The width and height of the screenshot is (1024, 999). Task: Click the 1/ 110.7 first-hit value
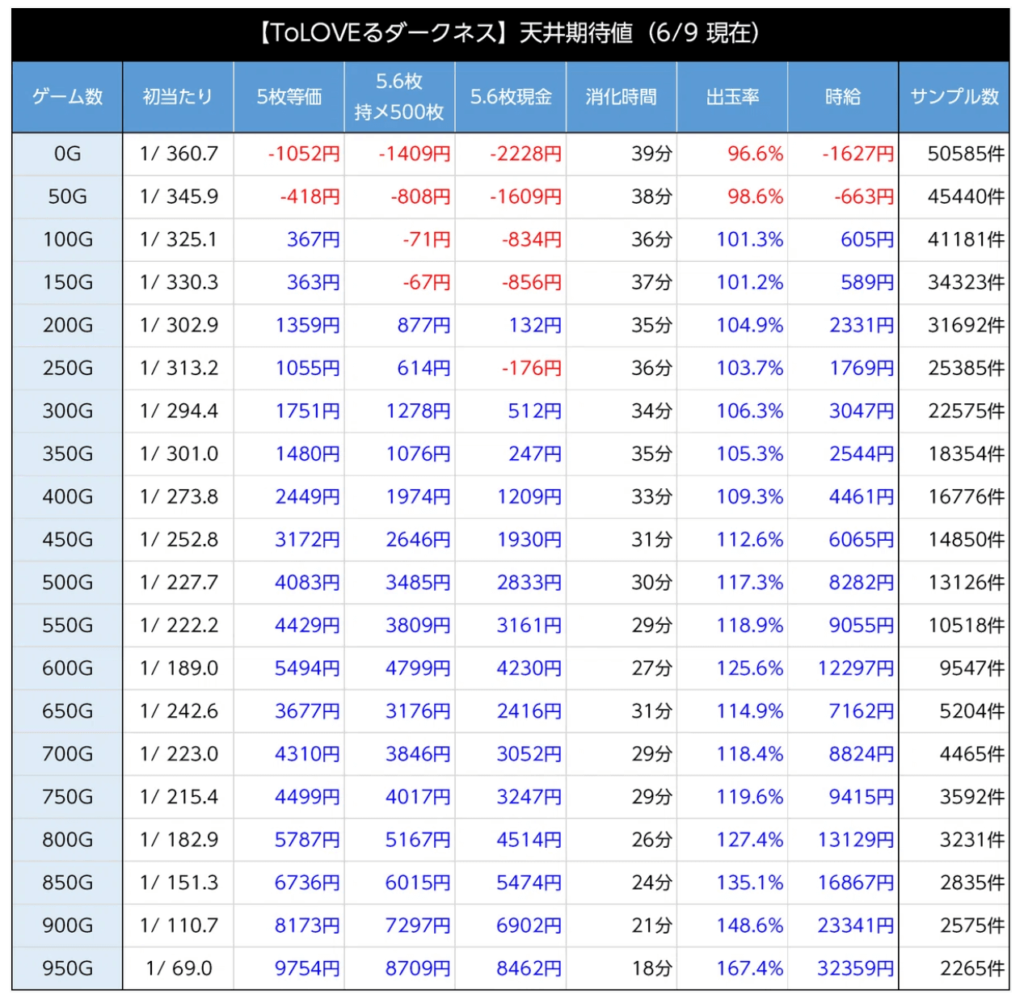pos(178,925)
